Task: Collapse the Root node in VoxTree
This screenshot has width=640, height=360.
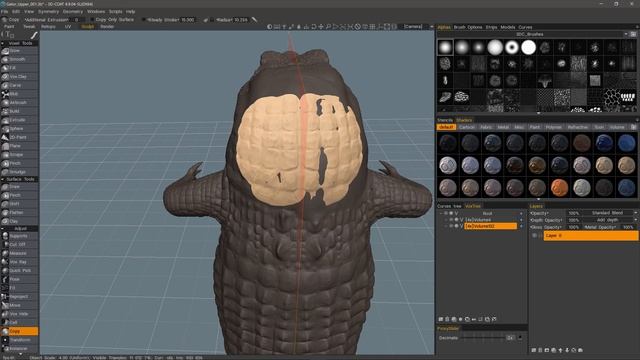Action: point(441,213)
